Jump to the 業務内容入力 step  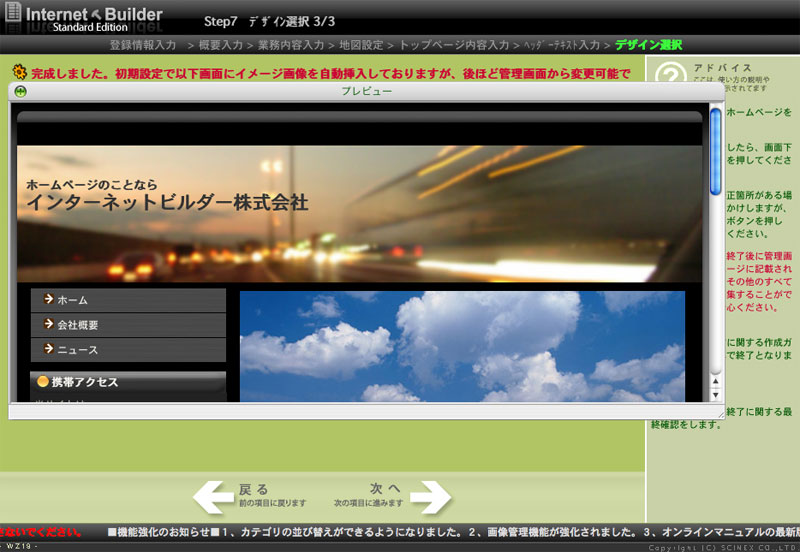click(x=291, y=45)
